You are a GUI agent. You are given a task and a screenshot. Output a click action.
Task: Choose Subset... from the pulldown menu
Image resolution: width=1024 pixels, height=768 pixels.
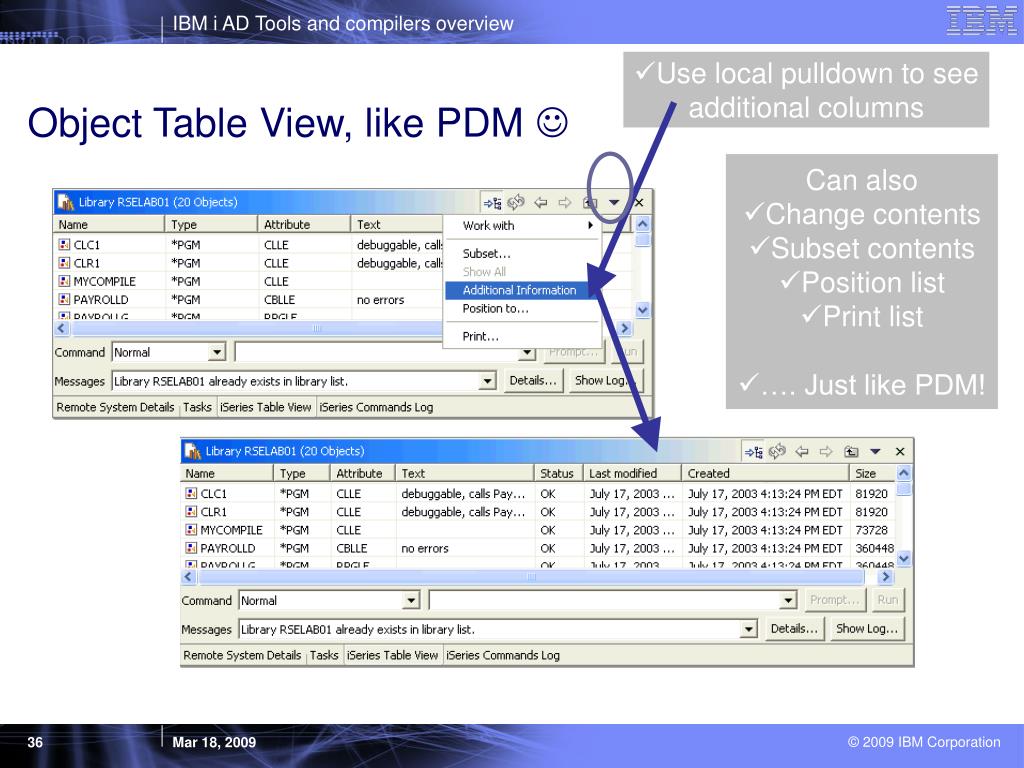tap(522, 253)
